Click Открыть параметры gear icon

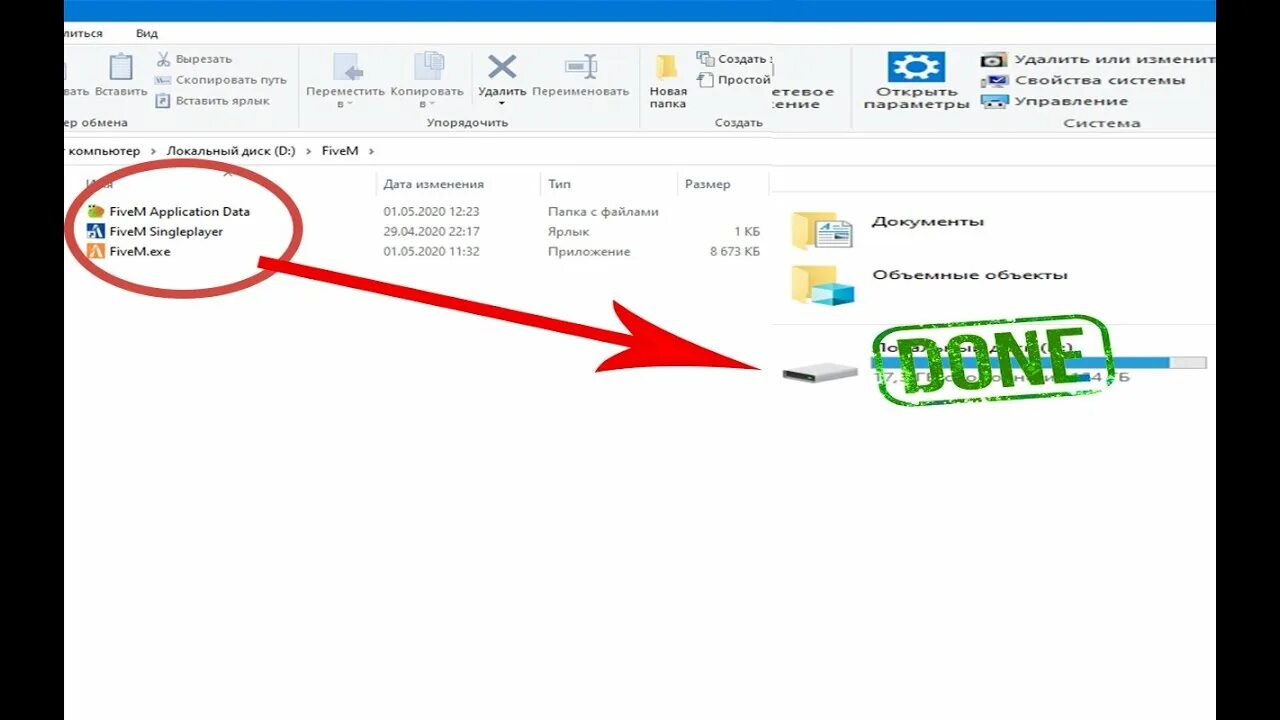pyautogui.click(x=916, y=67)
